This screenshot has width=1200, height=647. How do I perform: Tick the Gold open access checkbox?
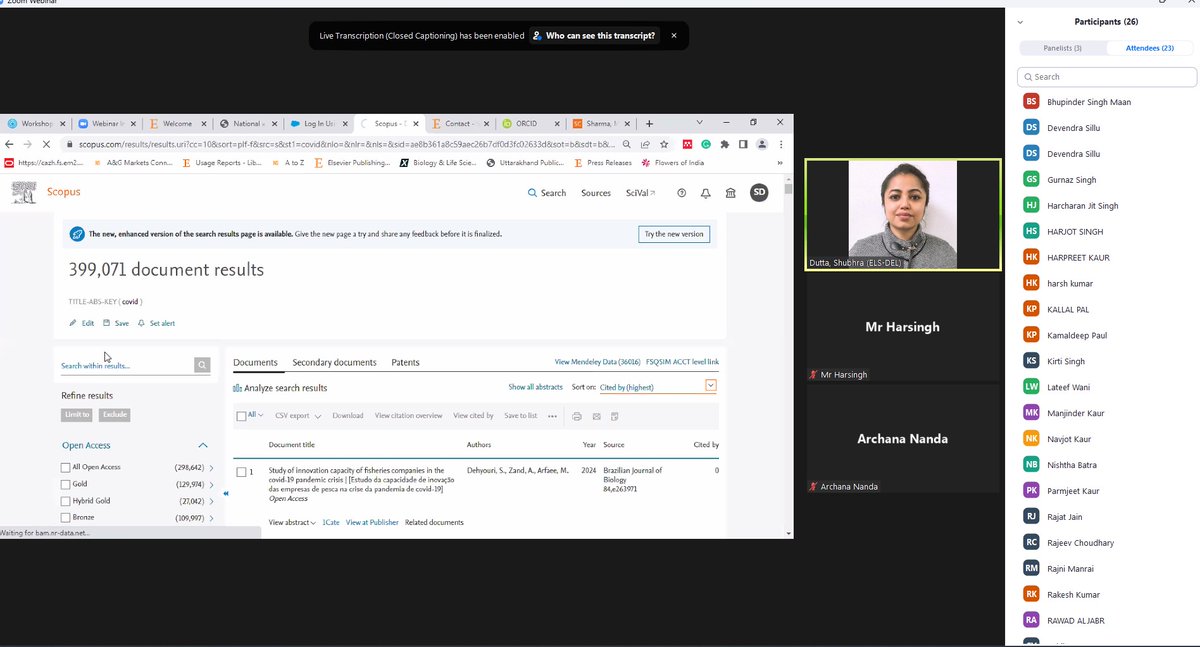(x=66, y=484)
